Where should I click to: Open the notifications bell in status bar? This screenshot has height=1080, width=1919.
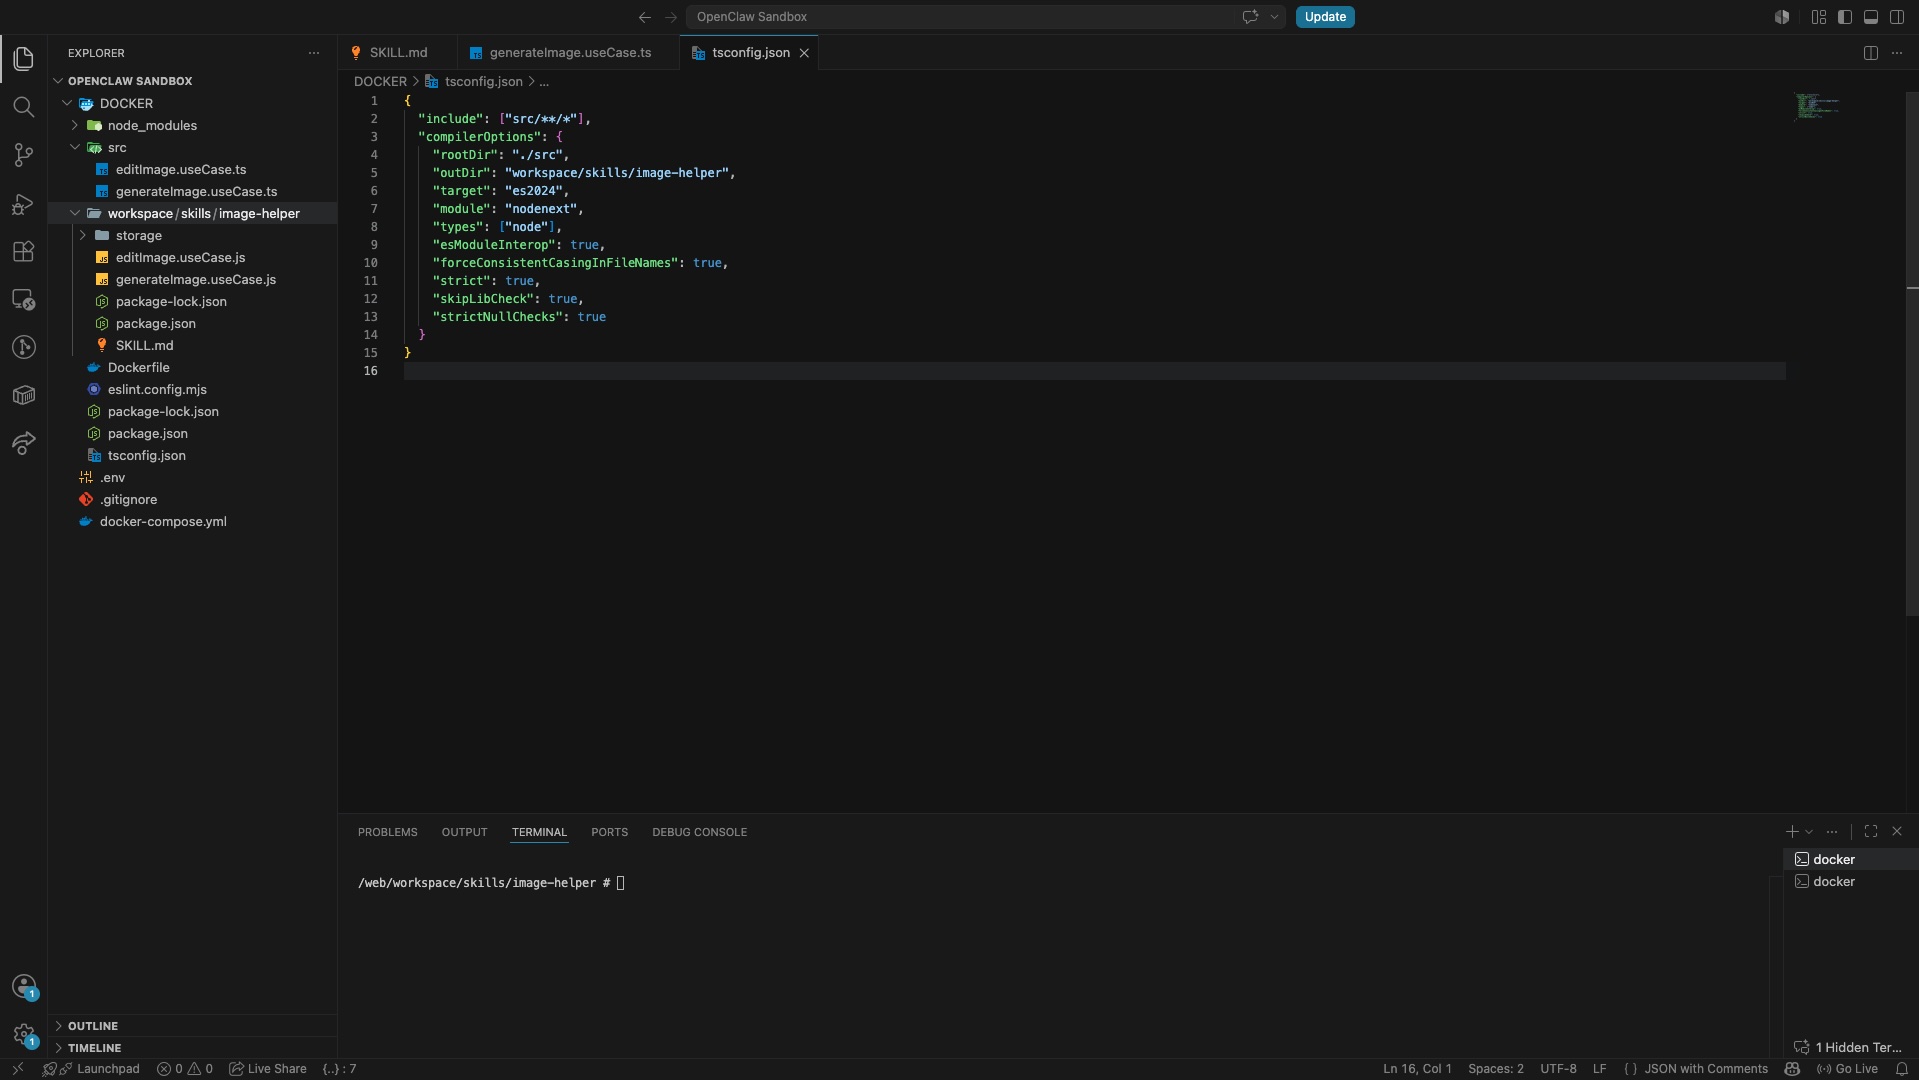(1901, 1069)
